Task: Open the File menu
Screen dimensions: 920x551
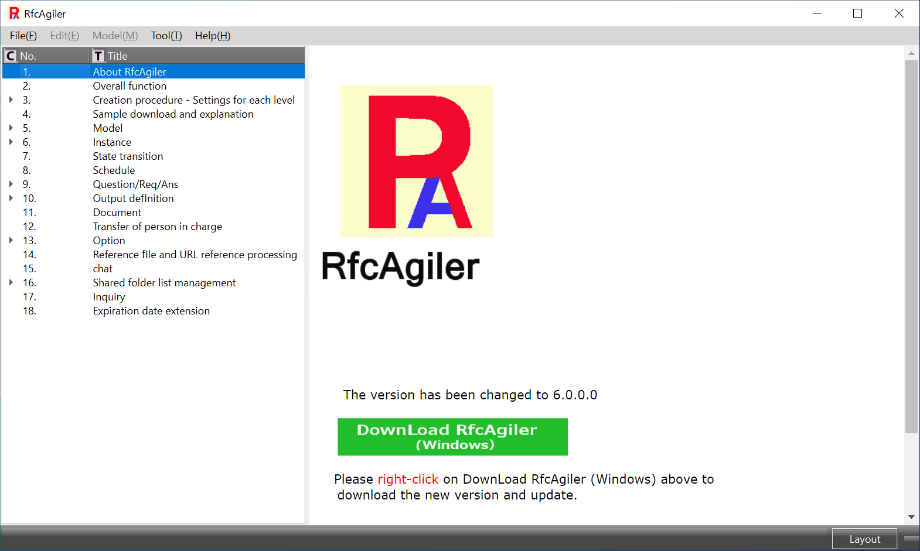Action: tap(23, 35)
